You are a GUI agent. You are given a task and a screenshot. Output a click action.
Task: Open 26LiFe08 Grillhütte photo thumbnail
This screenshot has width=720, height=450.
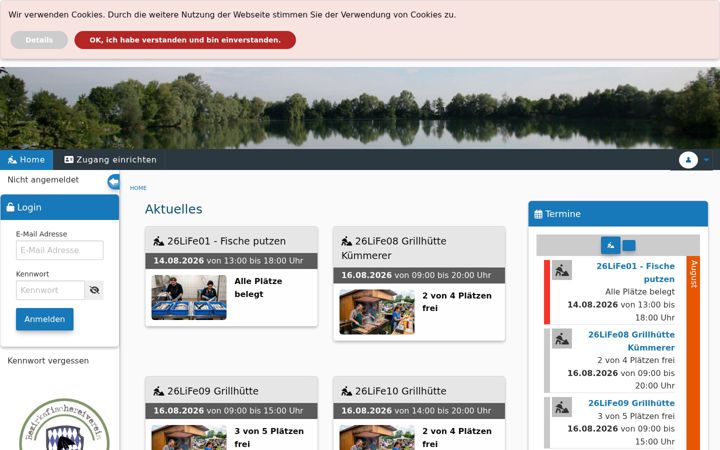click(x=377, y=312)
